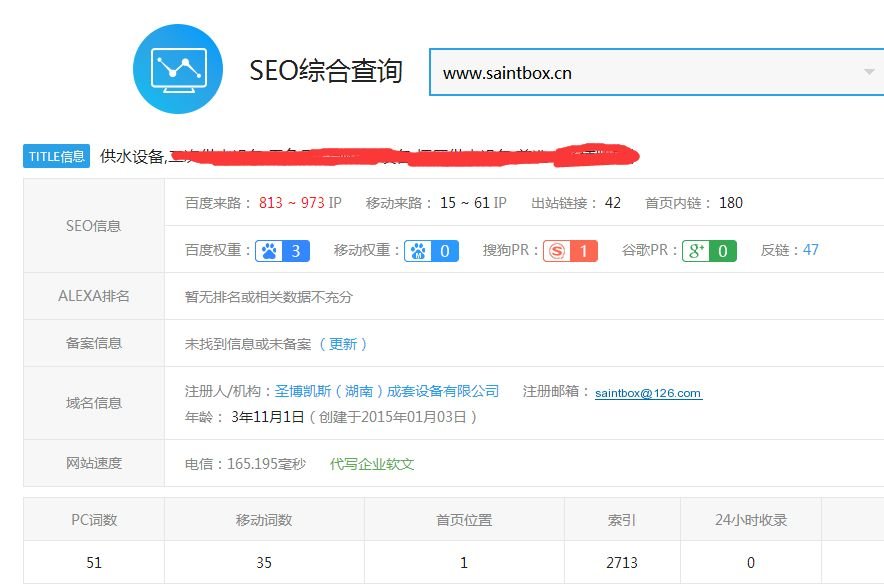The width and height of the screenshot is (884, 584).
Task: Click the 反链 count 47 link
Action: (810, 250)
